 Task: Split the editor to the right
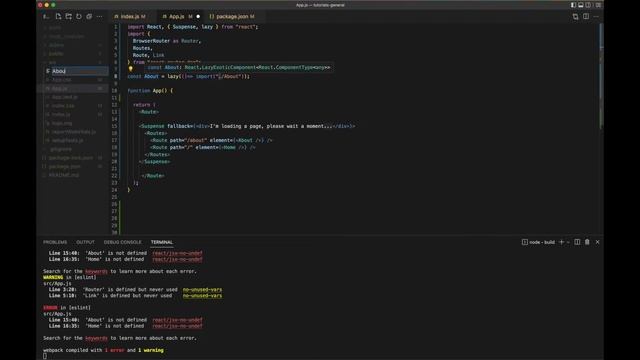coord(586,16)
